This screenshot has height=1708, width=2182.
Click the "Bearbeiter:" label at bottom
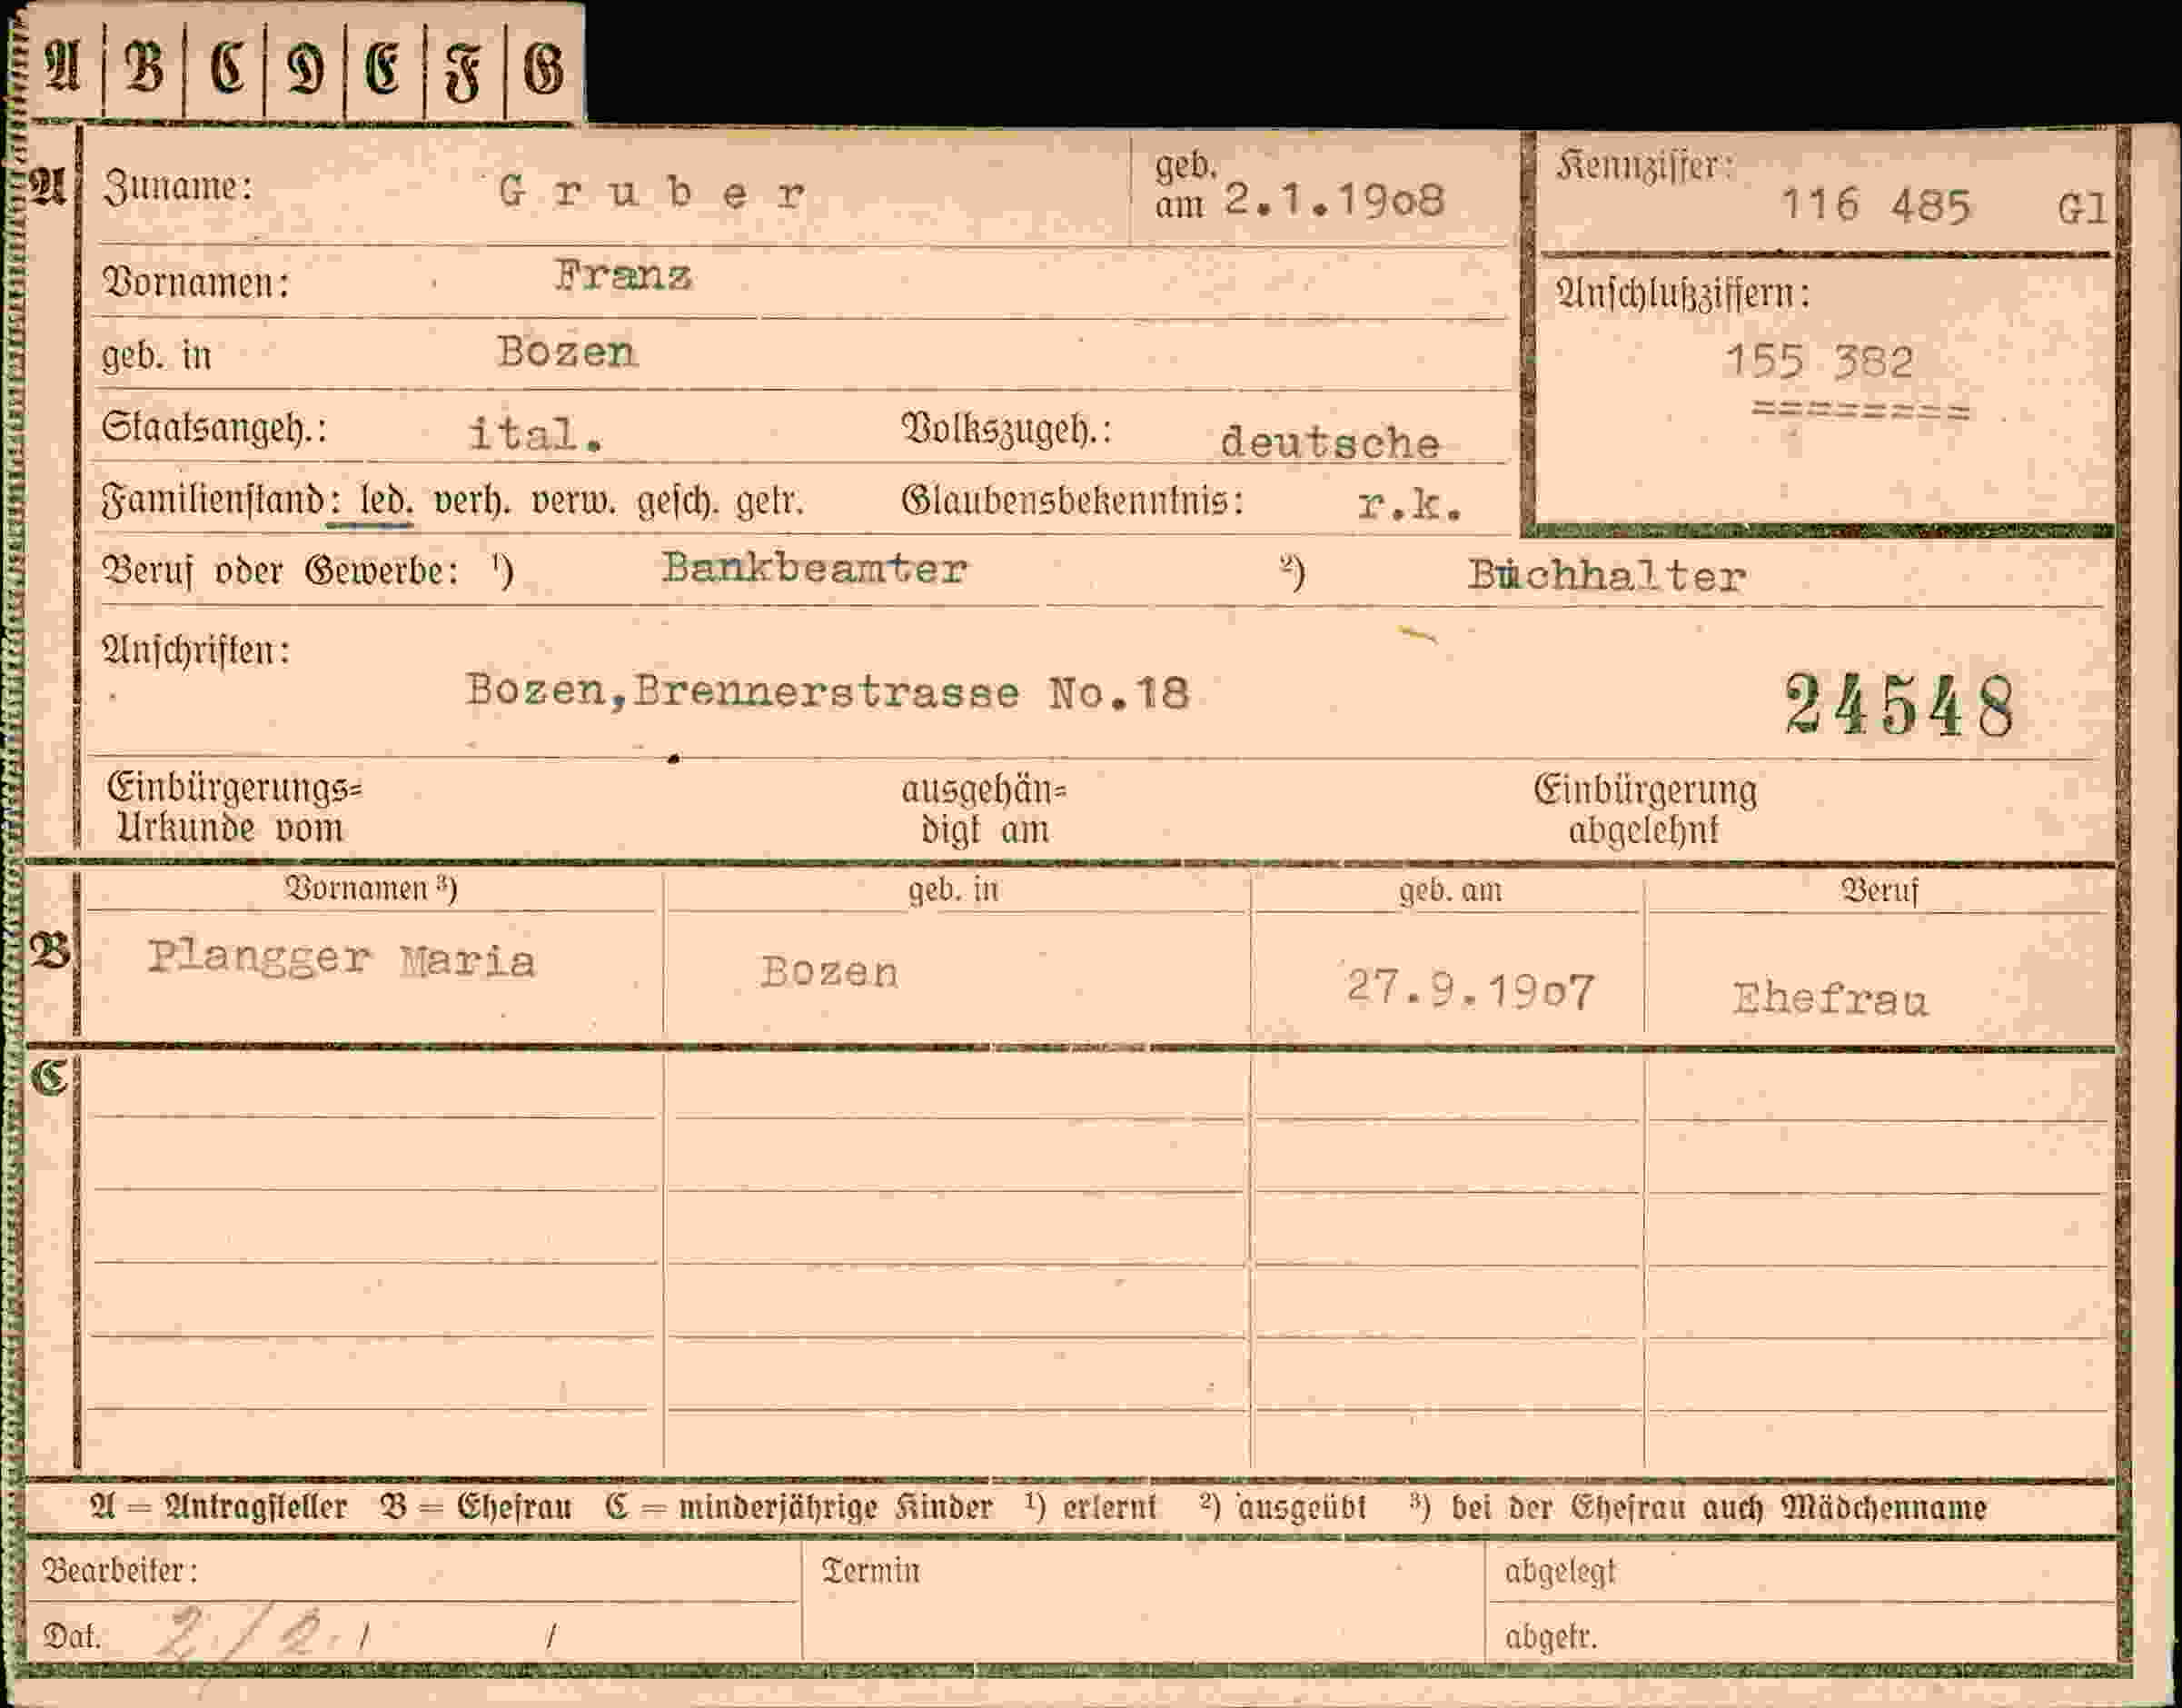tap(120, 1571)
